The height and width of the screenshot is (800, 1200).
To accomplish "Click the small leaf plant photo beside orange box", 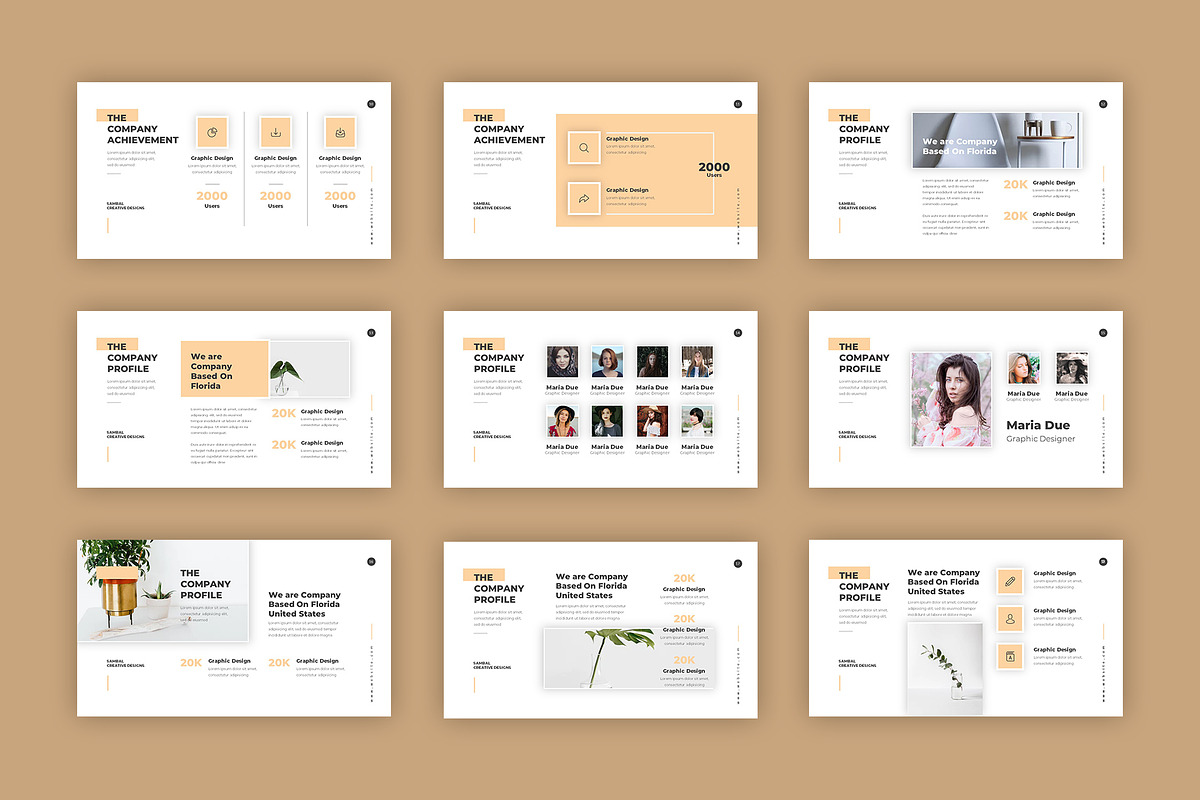I will pos(309,369).
